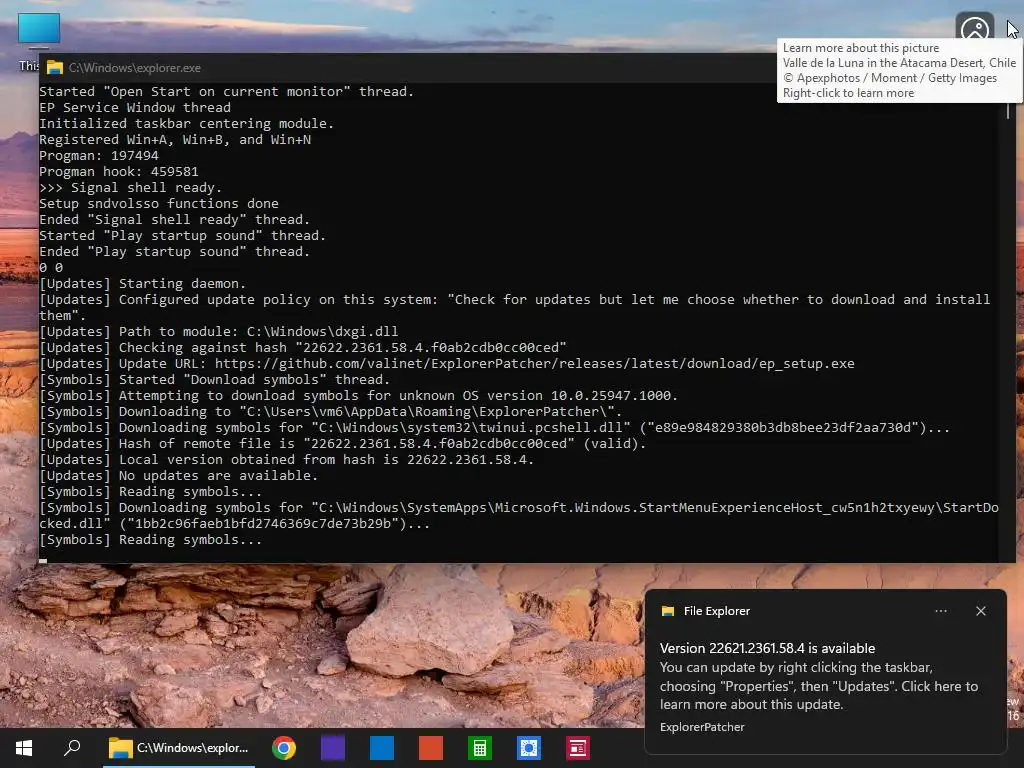Viewport: 1024px width, 768px height.
Task: Open the green Calculator app on taskbar
Action: coord(480,748)
